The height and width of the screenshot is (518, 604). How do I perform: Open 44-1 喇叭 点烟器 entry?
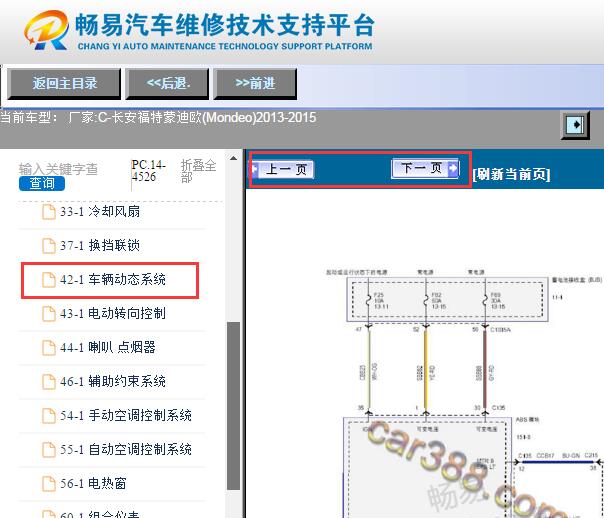(107, 347)
